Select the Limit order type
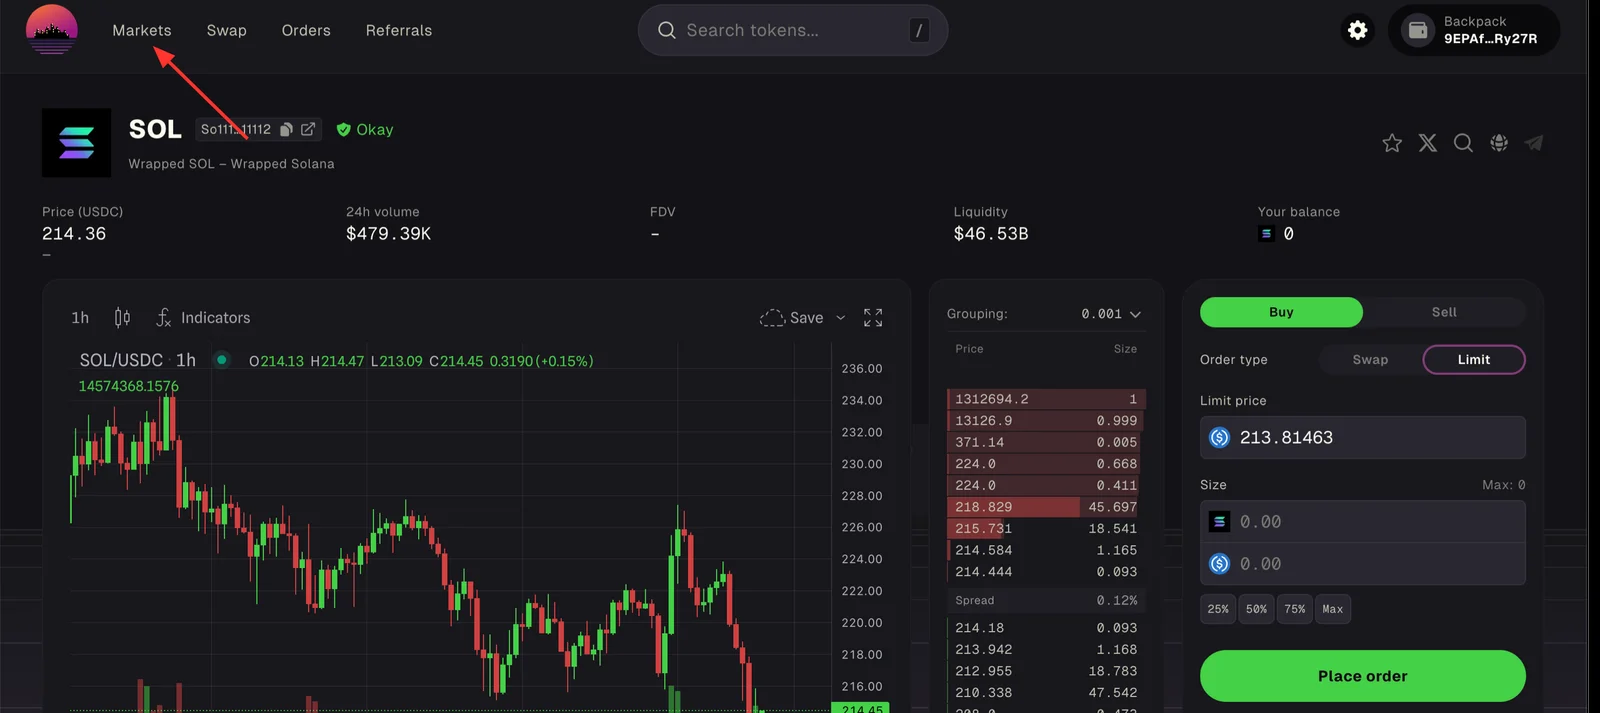Image resolution: width=1600 pixels, height=713 pixels. (1474, 360)
